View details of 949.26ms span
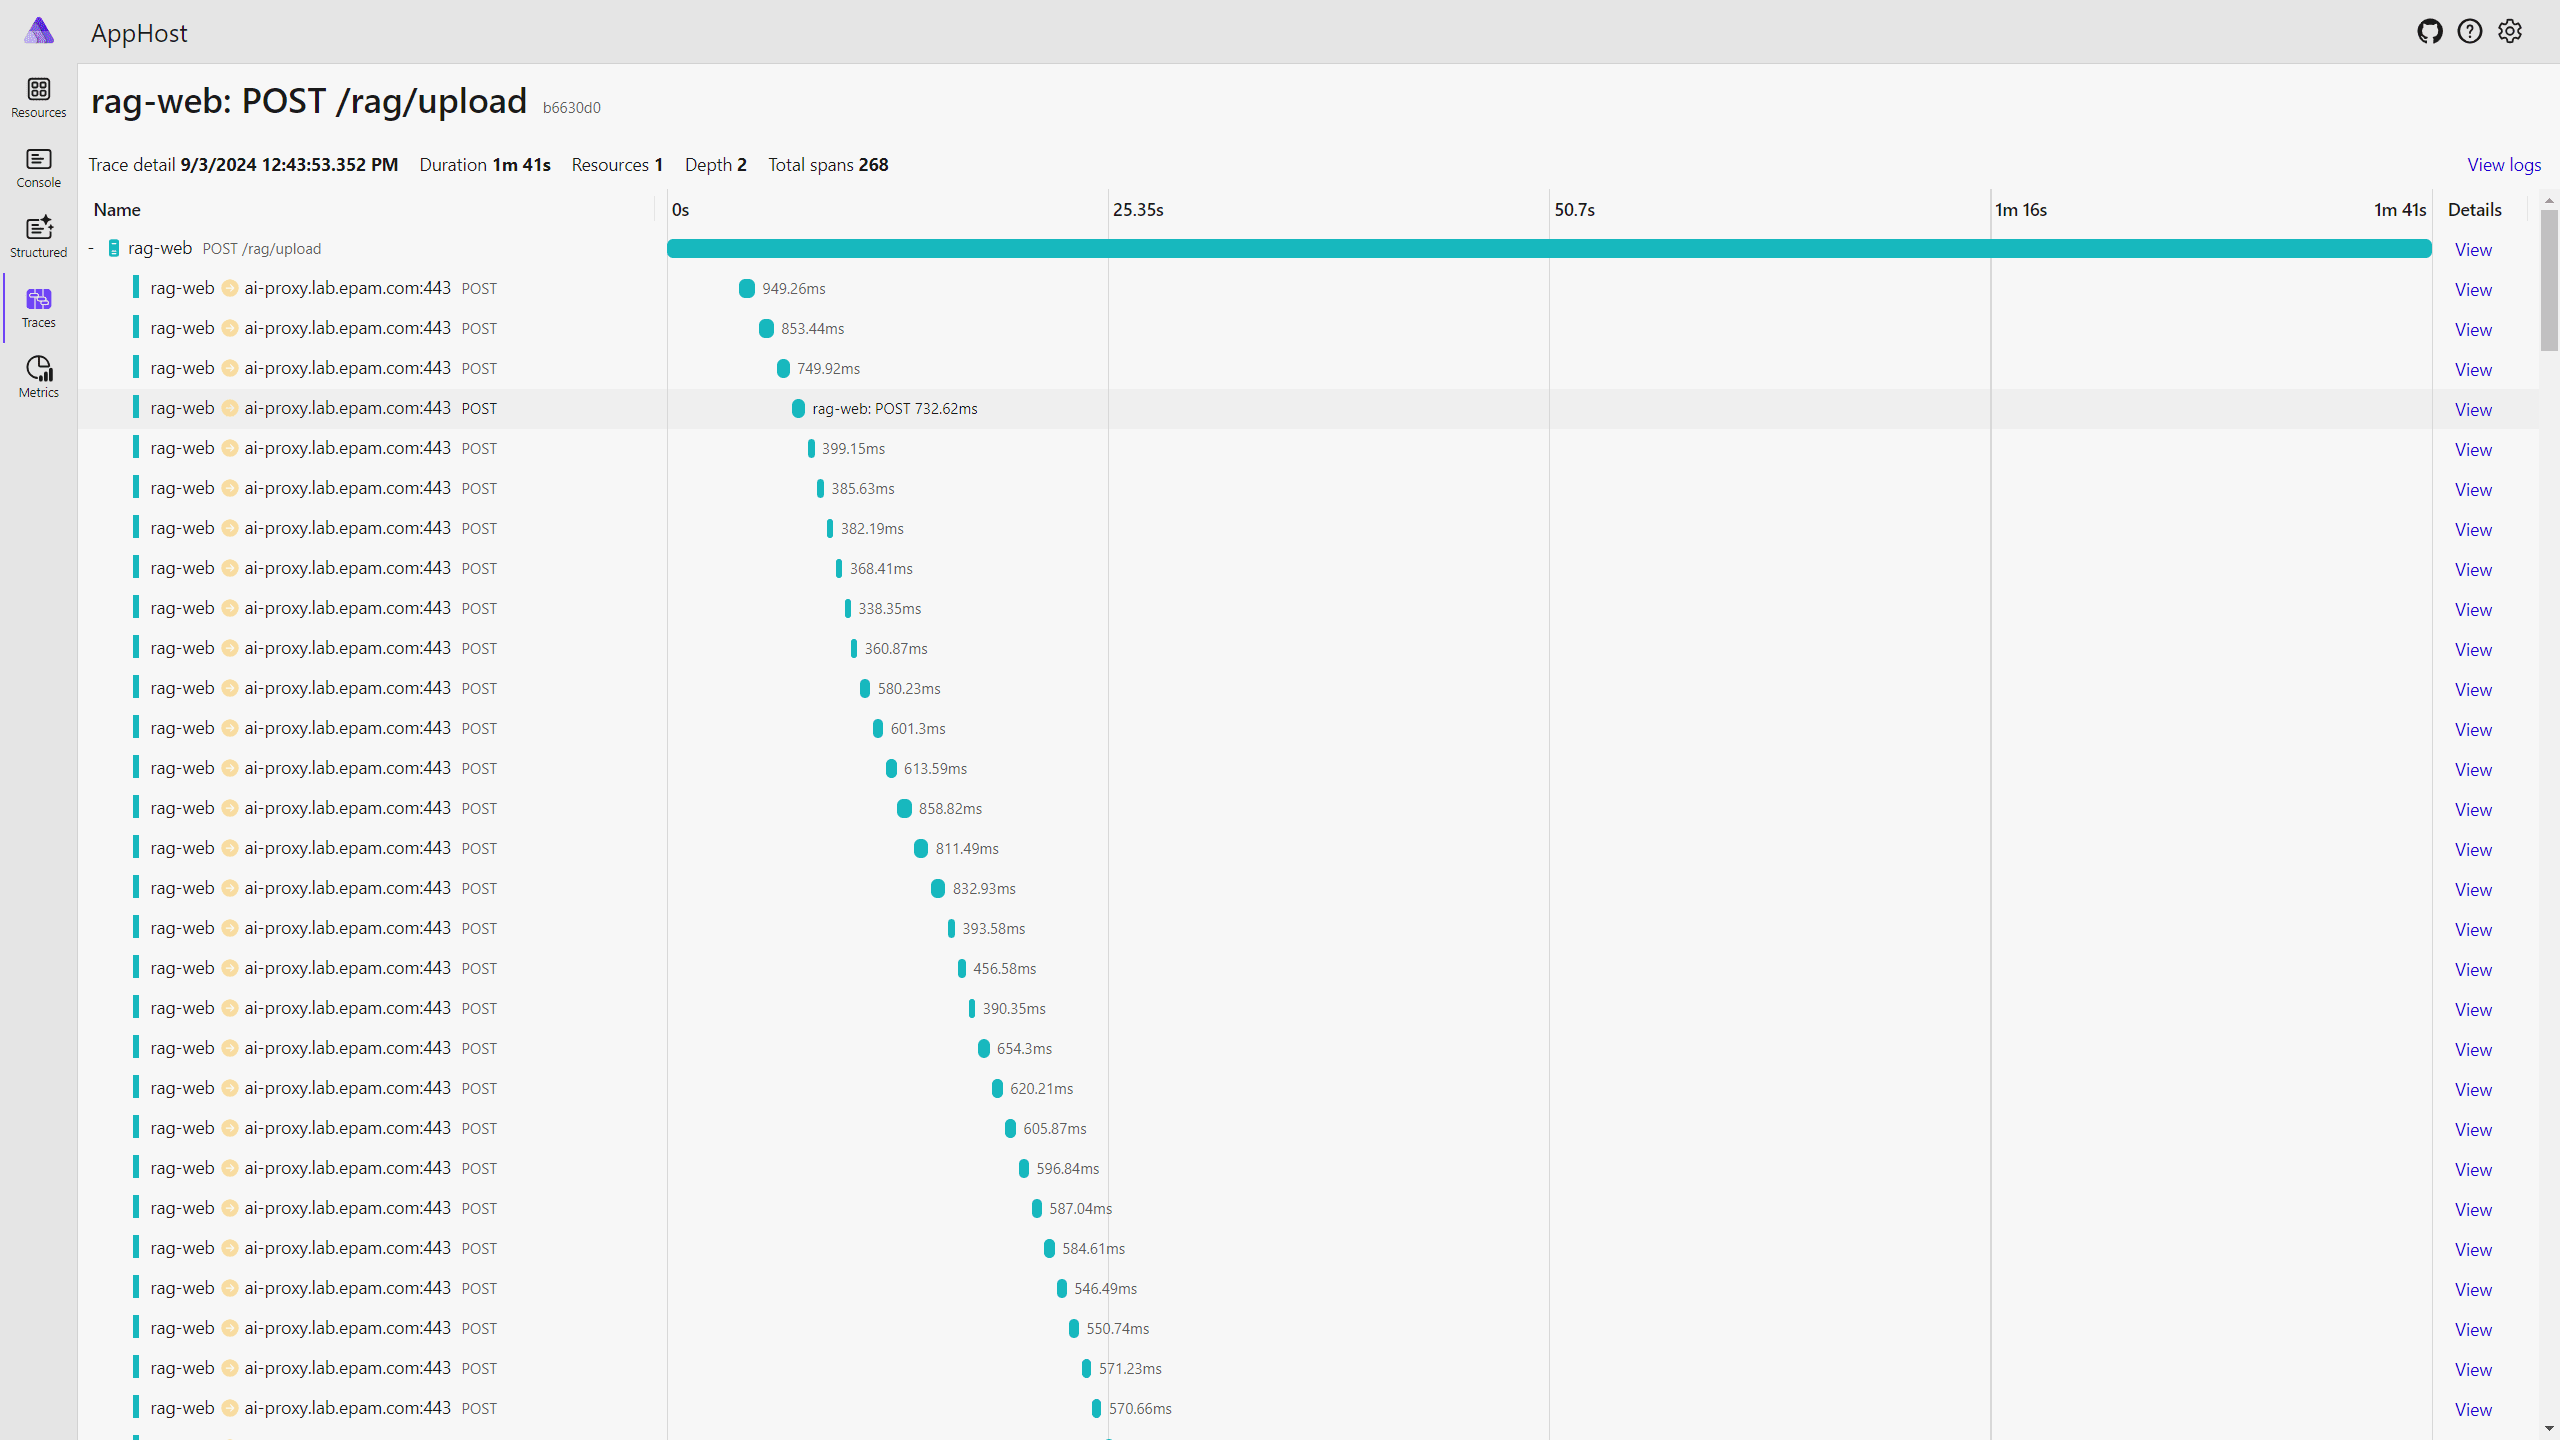 click(x=2473, y=290)
